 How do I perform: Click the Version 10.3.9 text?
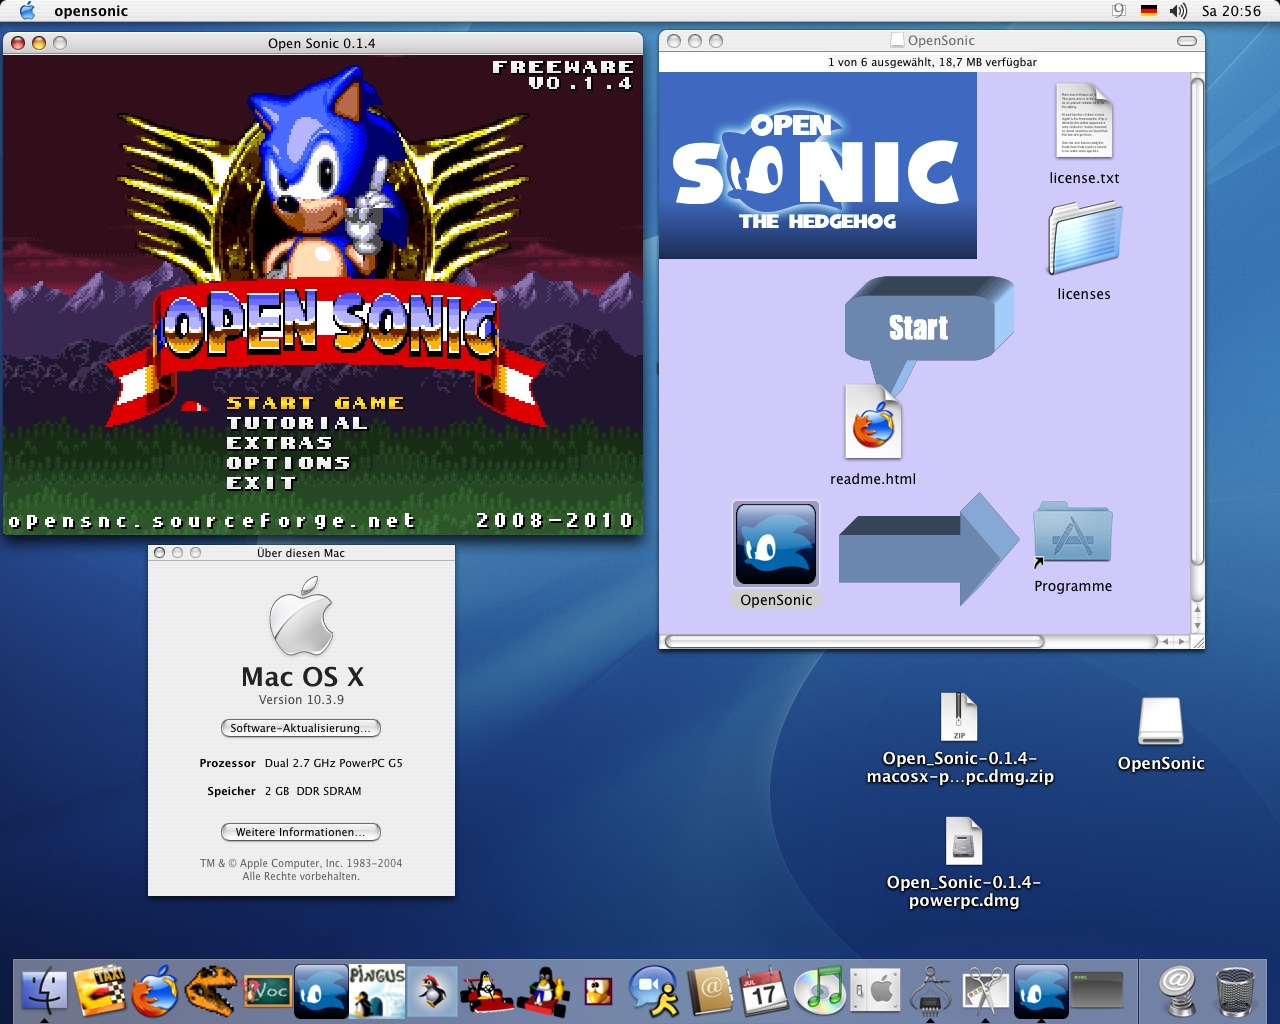(x=301, y=700)
